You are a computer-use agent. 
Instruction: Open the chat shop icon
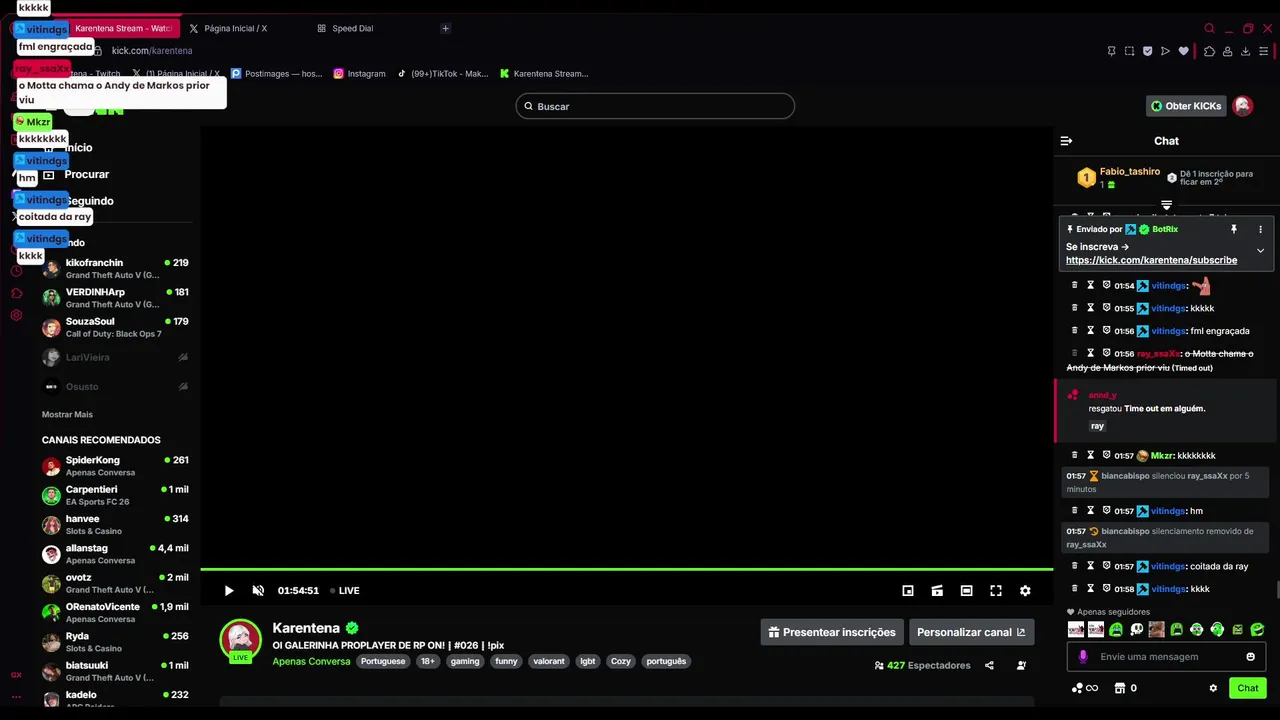pos(1120,688)
